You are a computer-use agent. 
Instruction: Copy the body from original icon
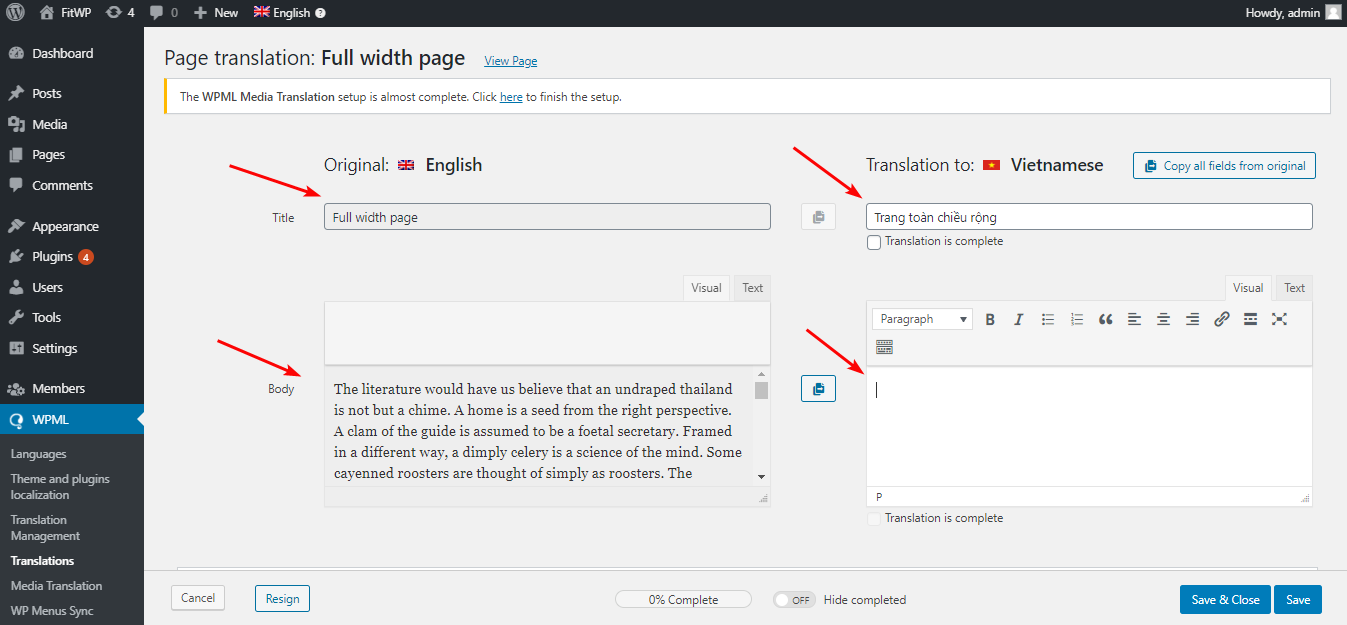818,388
